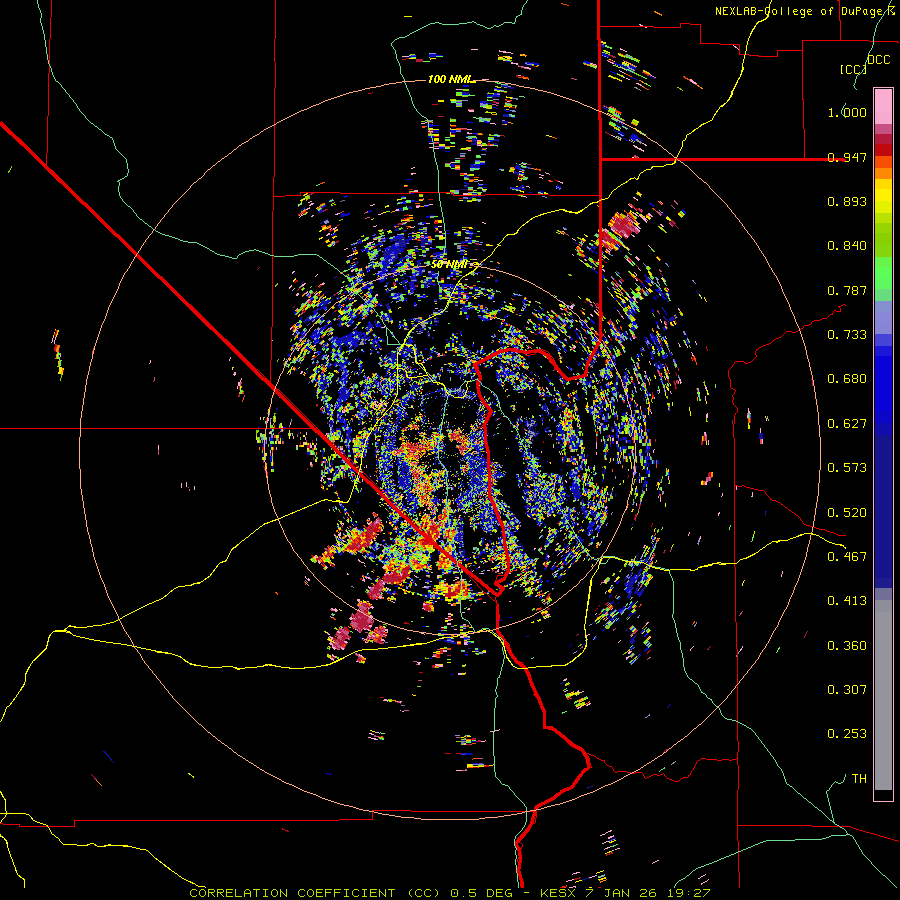
Task: Click the [CC] legend header label
Action: pyautogui.click(x=853, y=69)
